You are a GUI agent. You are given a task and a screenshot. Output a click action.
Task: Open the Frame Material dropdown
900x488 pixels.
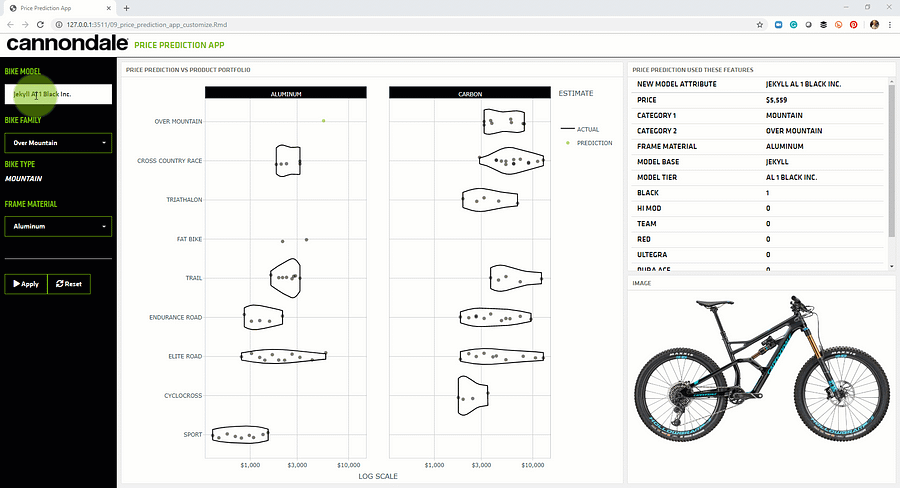(x=58, y=226)
